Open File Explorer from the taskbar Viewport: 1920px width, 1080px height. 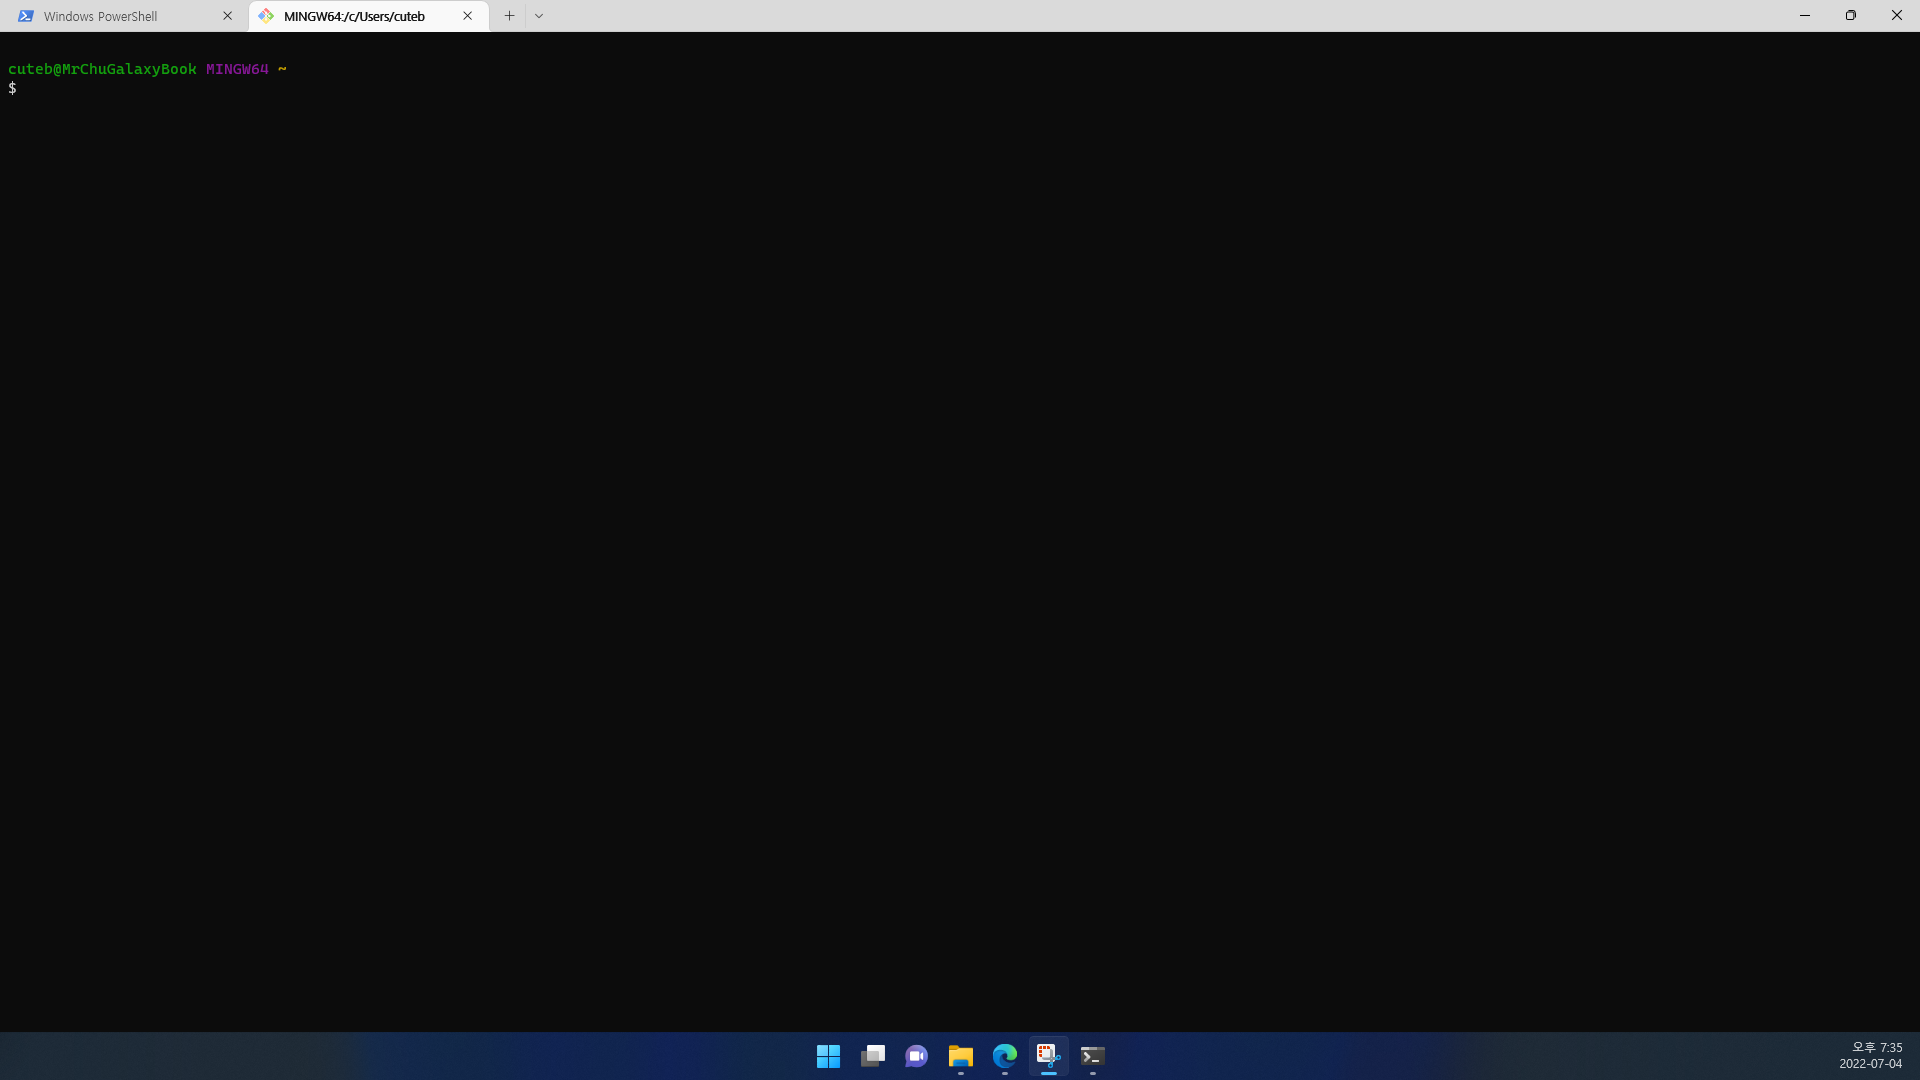tap(961, 1056)
